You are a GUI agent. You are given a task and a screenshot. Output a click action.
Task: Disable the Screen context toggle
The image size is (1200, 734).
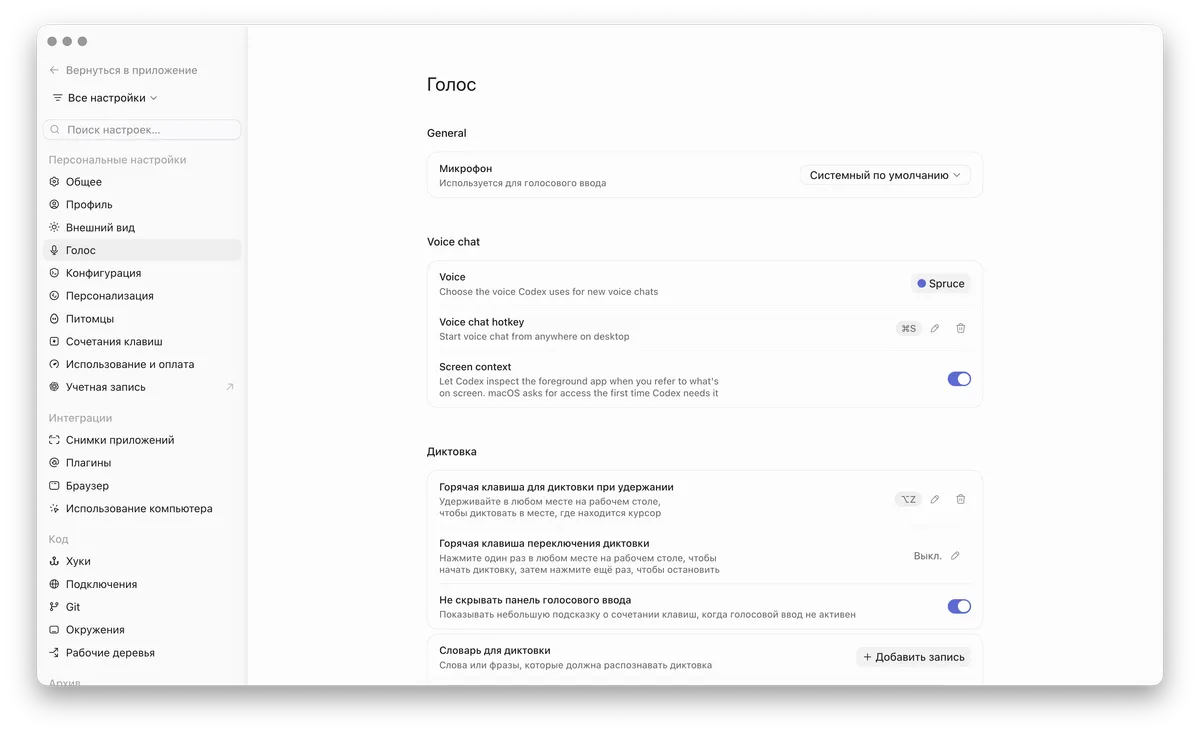click(x=959, y=379)
